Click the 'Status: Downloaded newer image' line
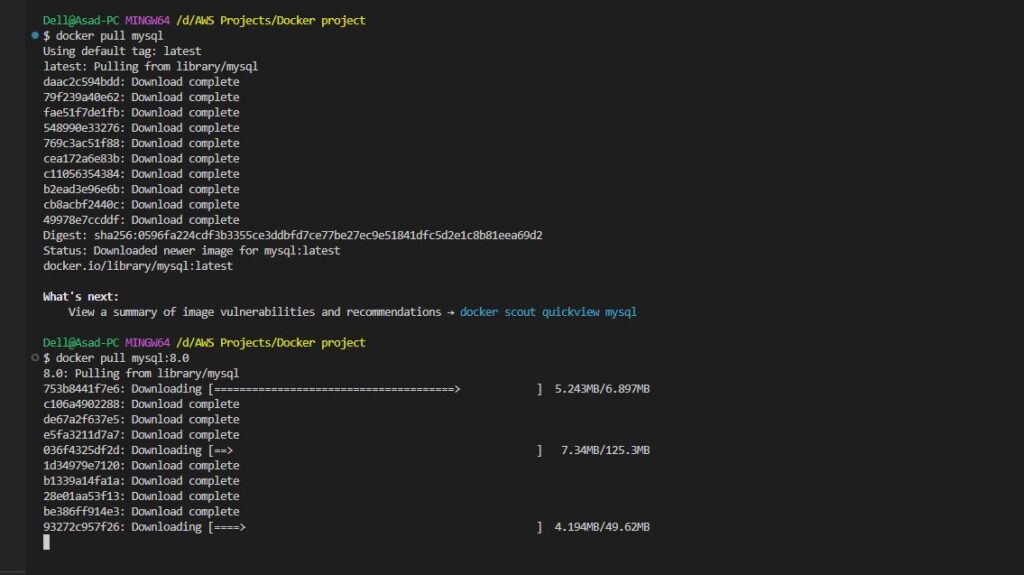Screen dimensions: 1024x575 tap(191, 251)
